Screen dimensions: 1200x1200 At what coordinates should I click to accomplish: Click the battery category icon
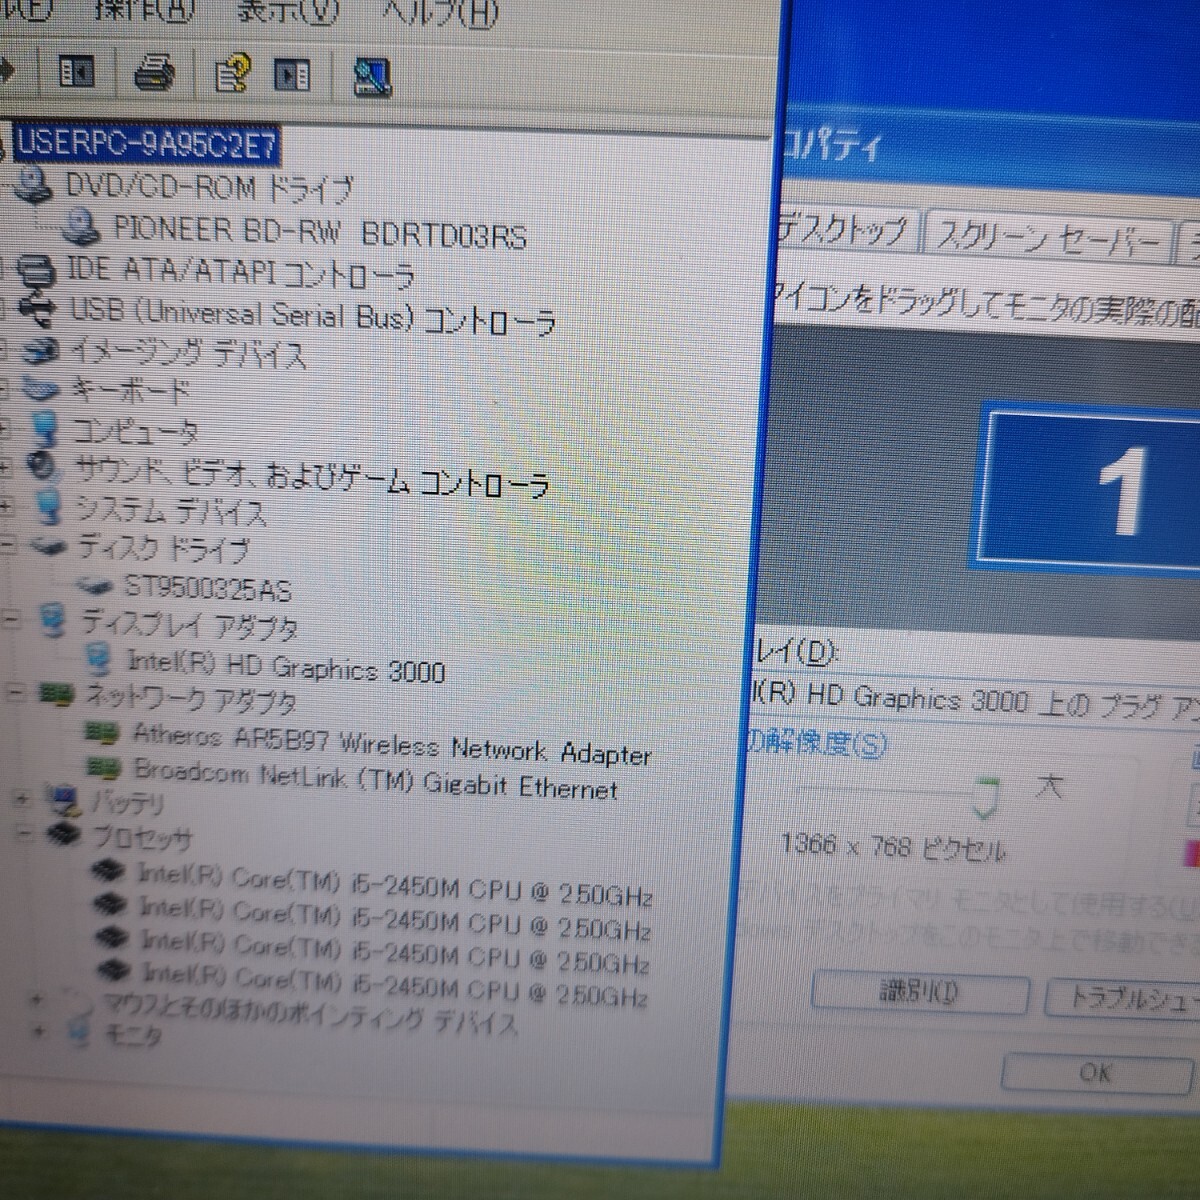(66, 802)
